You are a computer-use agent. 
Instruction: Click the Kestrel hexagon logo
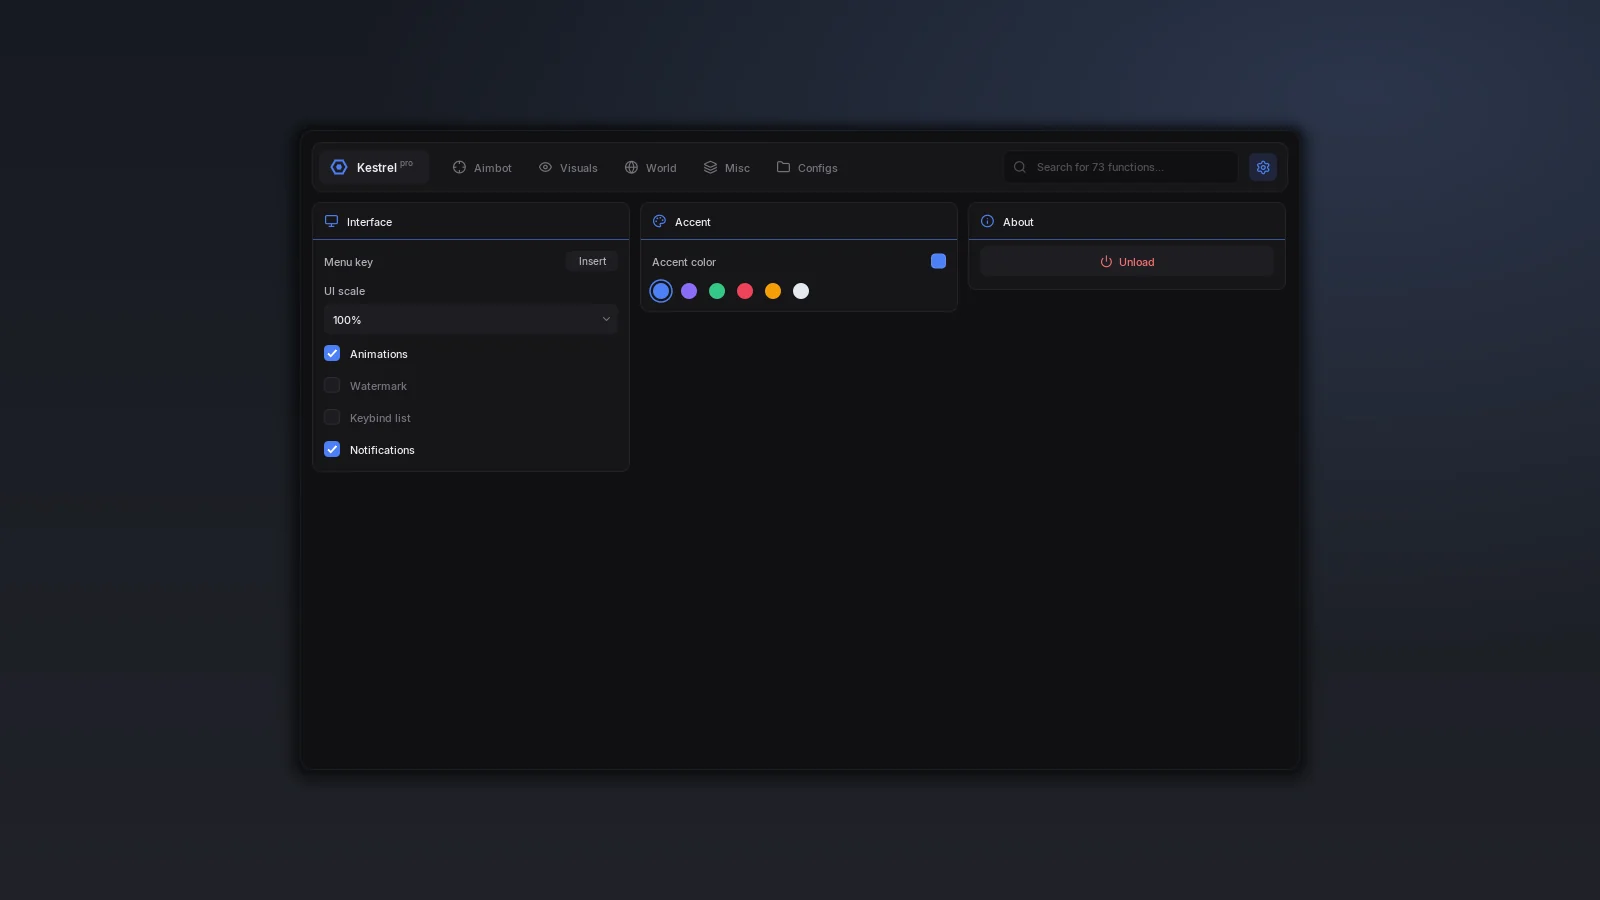pyautogui.click(x=339, y=167)
